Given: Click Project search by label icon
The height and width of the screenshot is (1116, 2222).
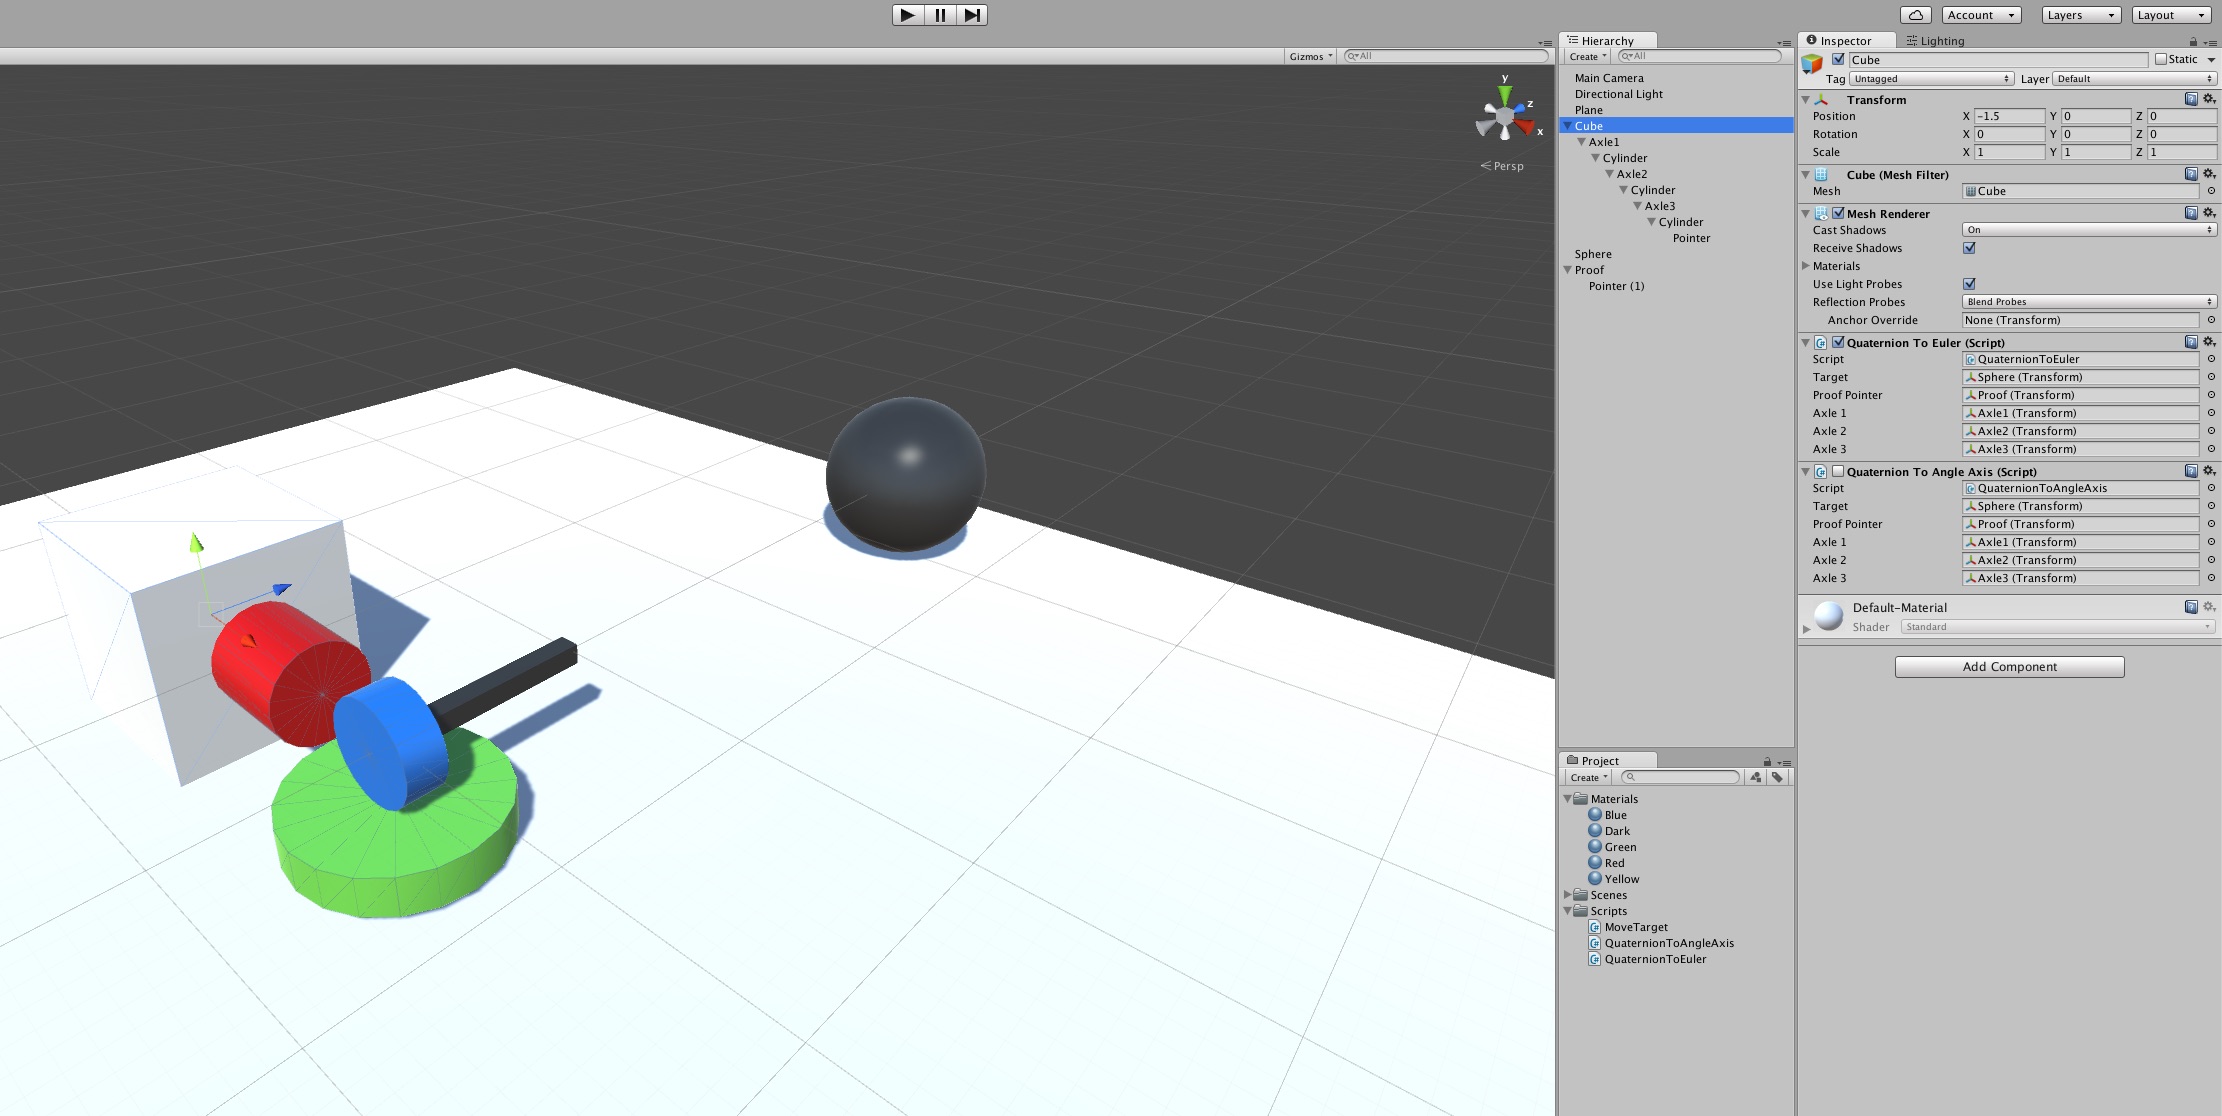Looking at the screenshot, I should 1777,778.
